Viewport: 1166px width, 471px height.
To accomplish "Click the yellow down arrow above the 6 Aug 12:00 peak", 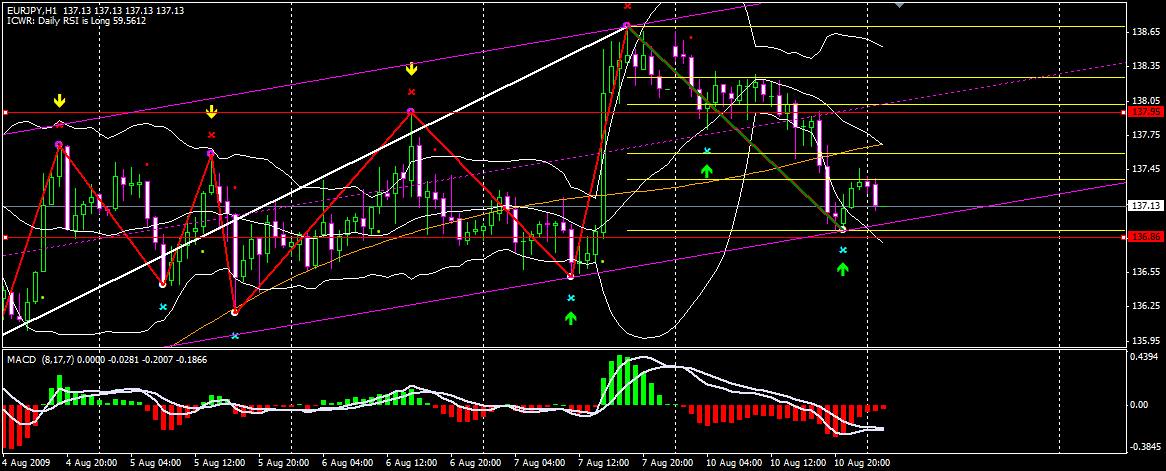I will click(x=411, y=70).
